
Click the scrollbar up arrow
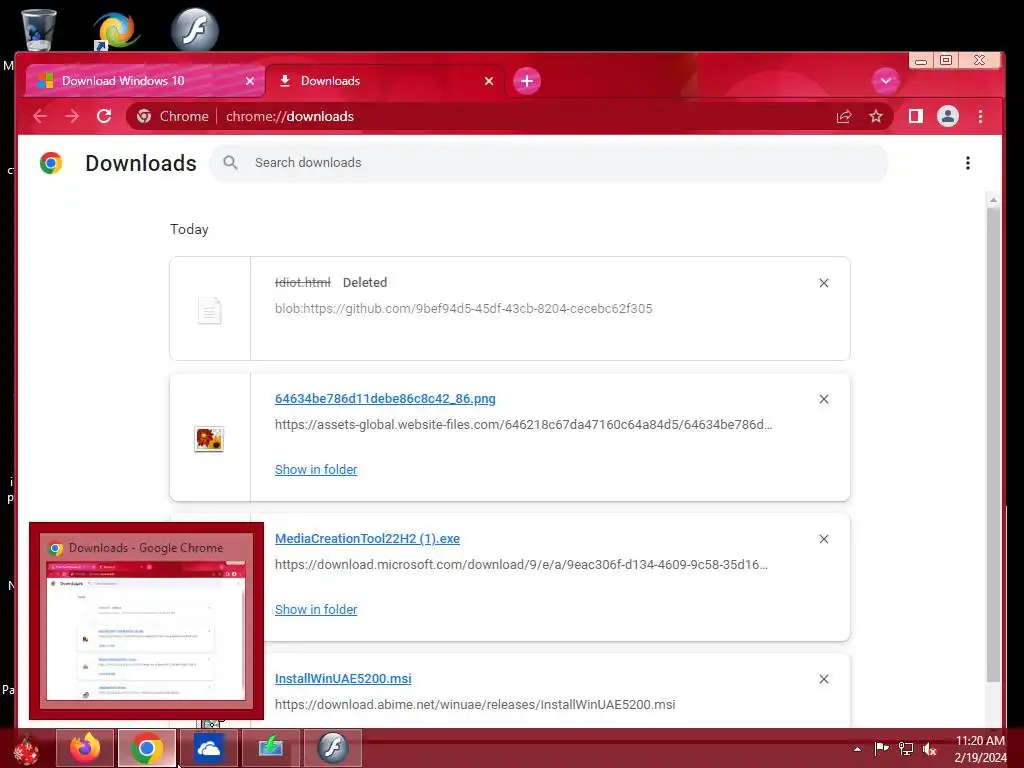point(993,200)
